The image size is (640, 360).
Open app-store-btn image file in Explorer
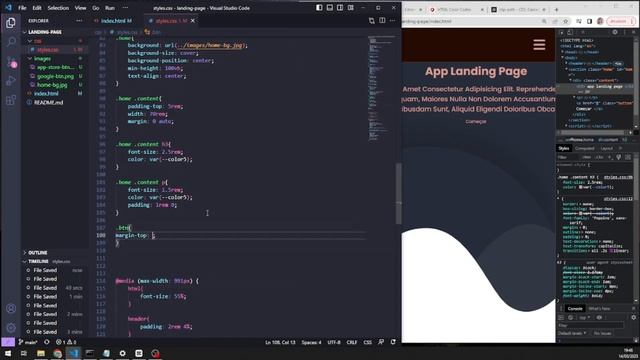55,67
